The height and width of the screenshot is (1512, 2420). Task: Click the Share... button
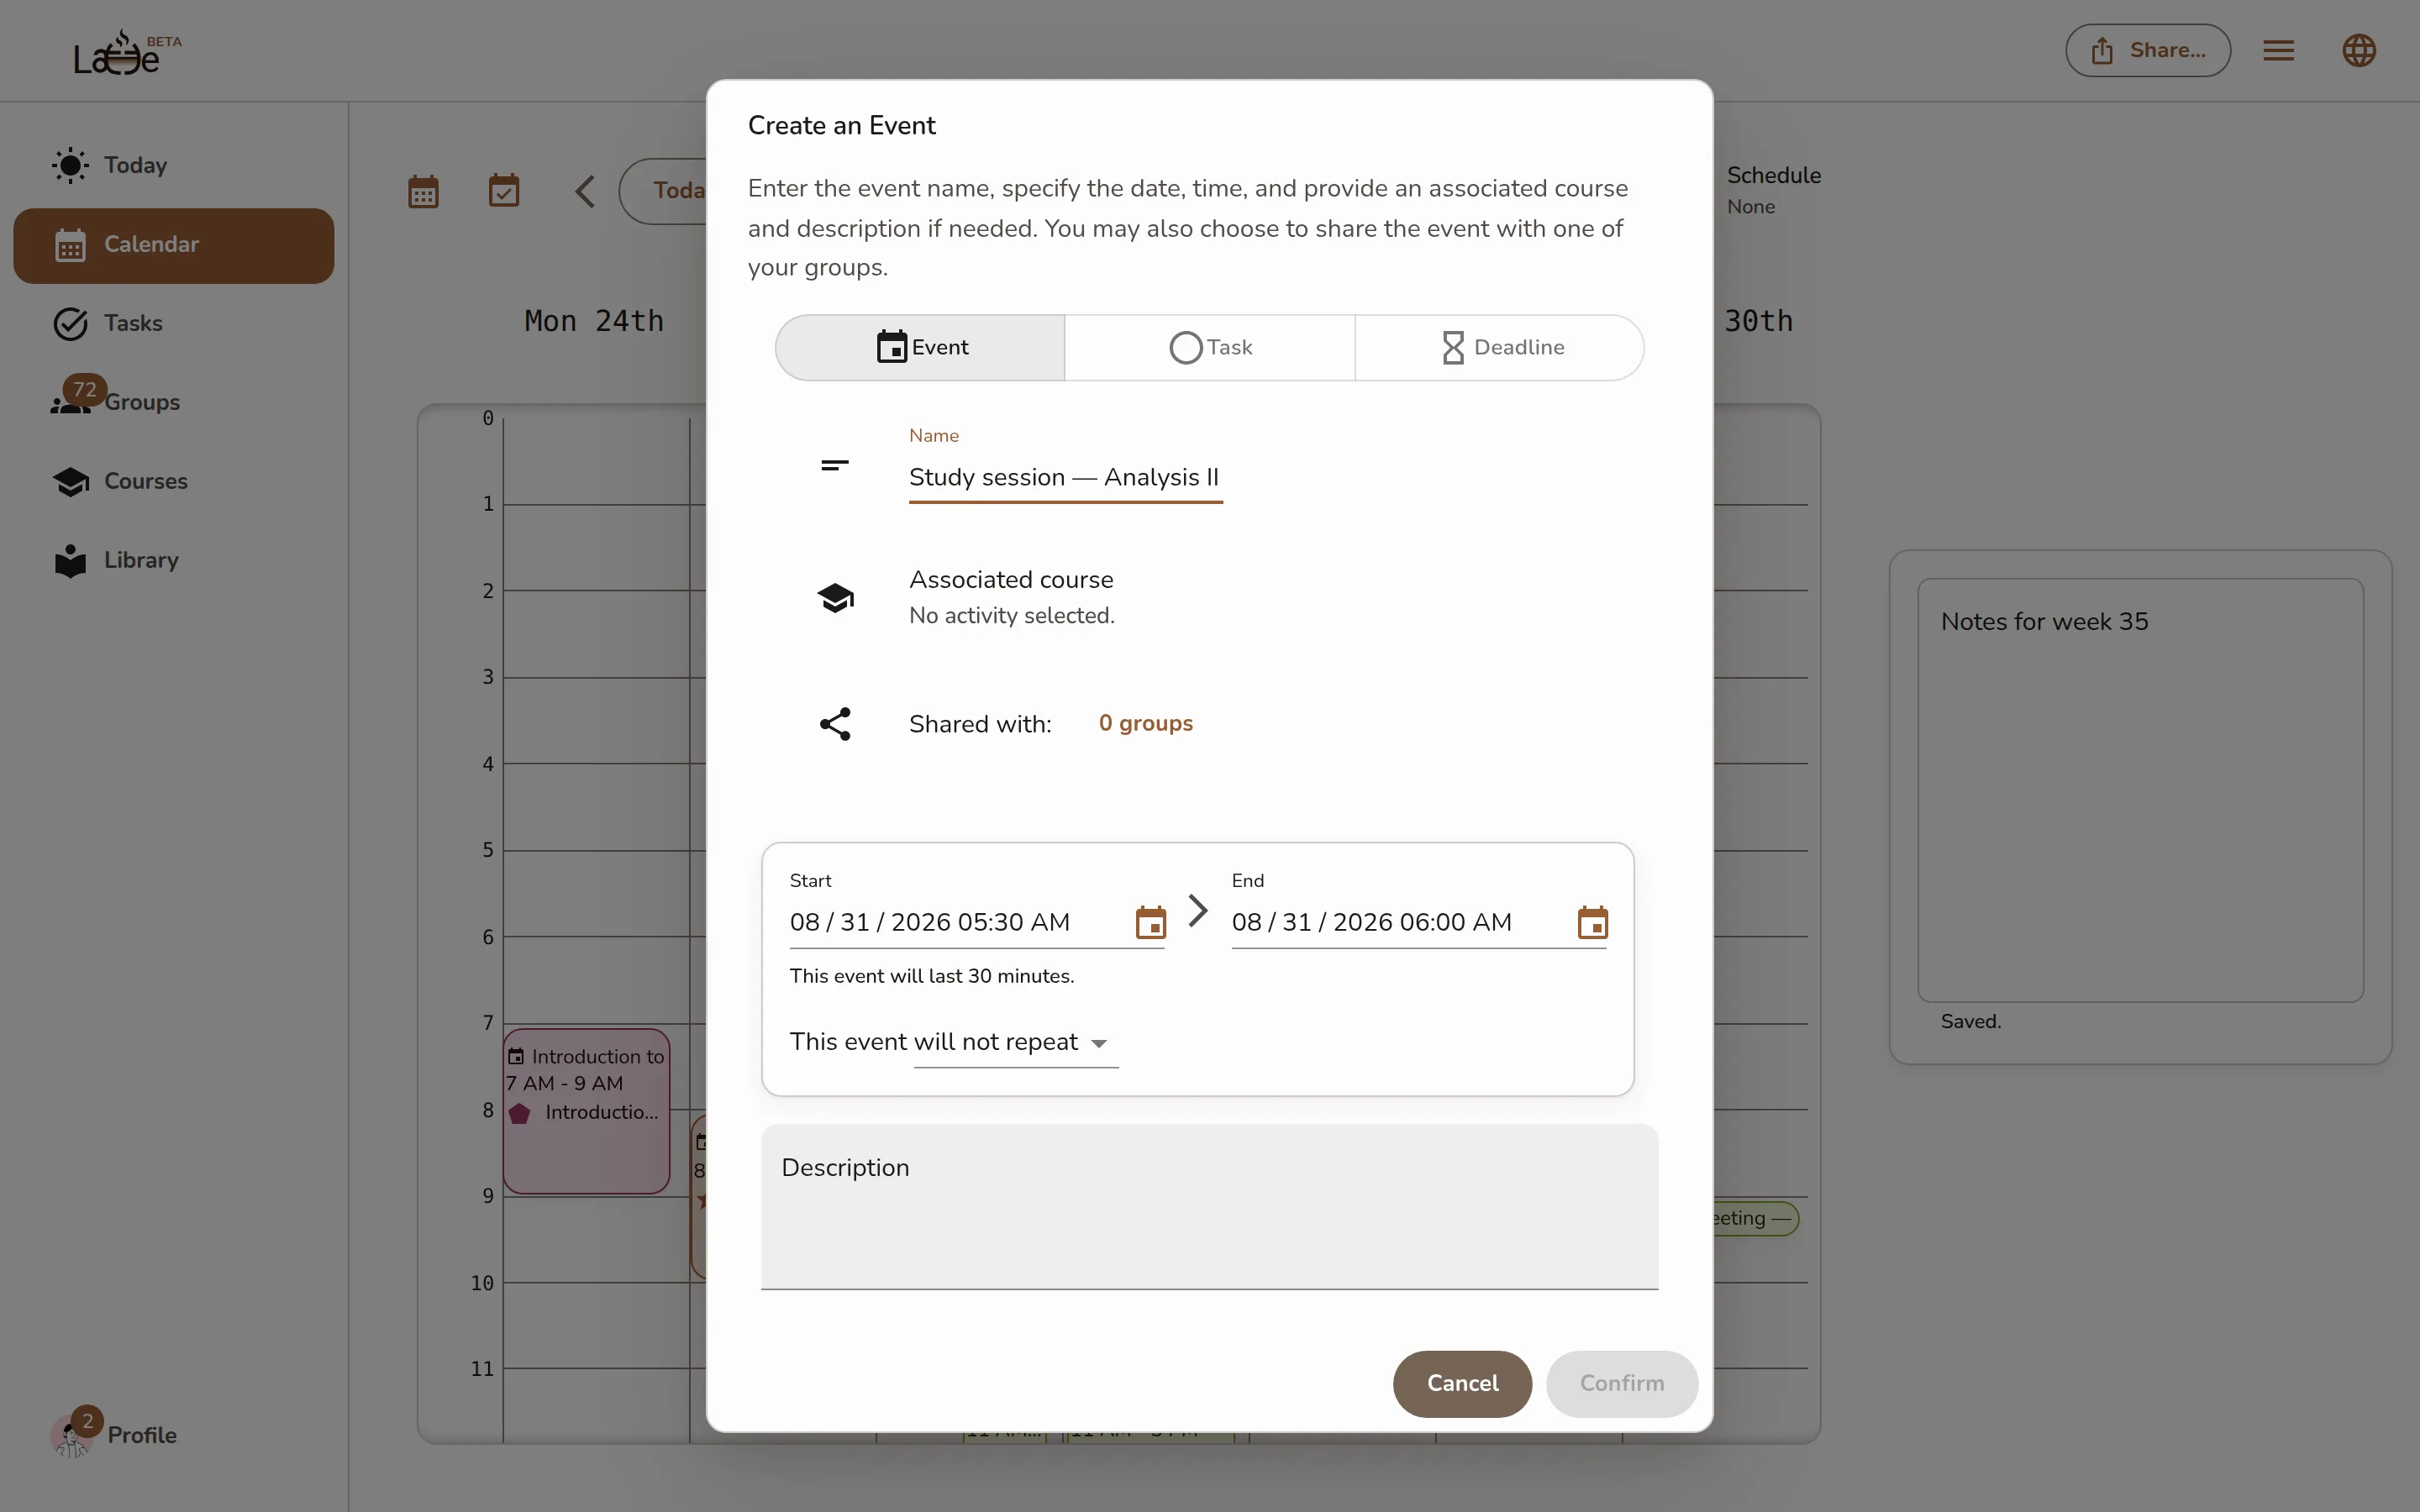2147,50
